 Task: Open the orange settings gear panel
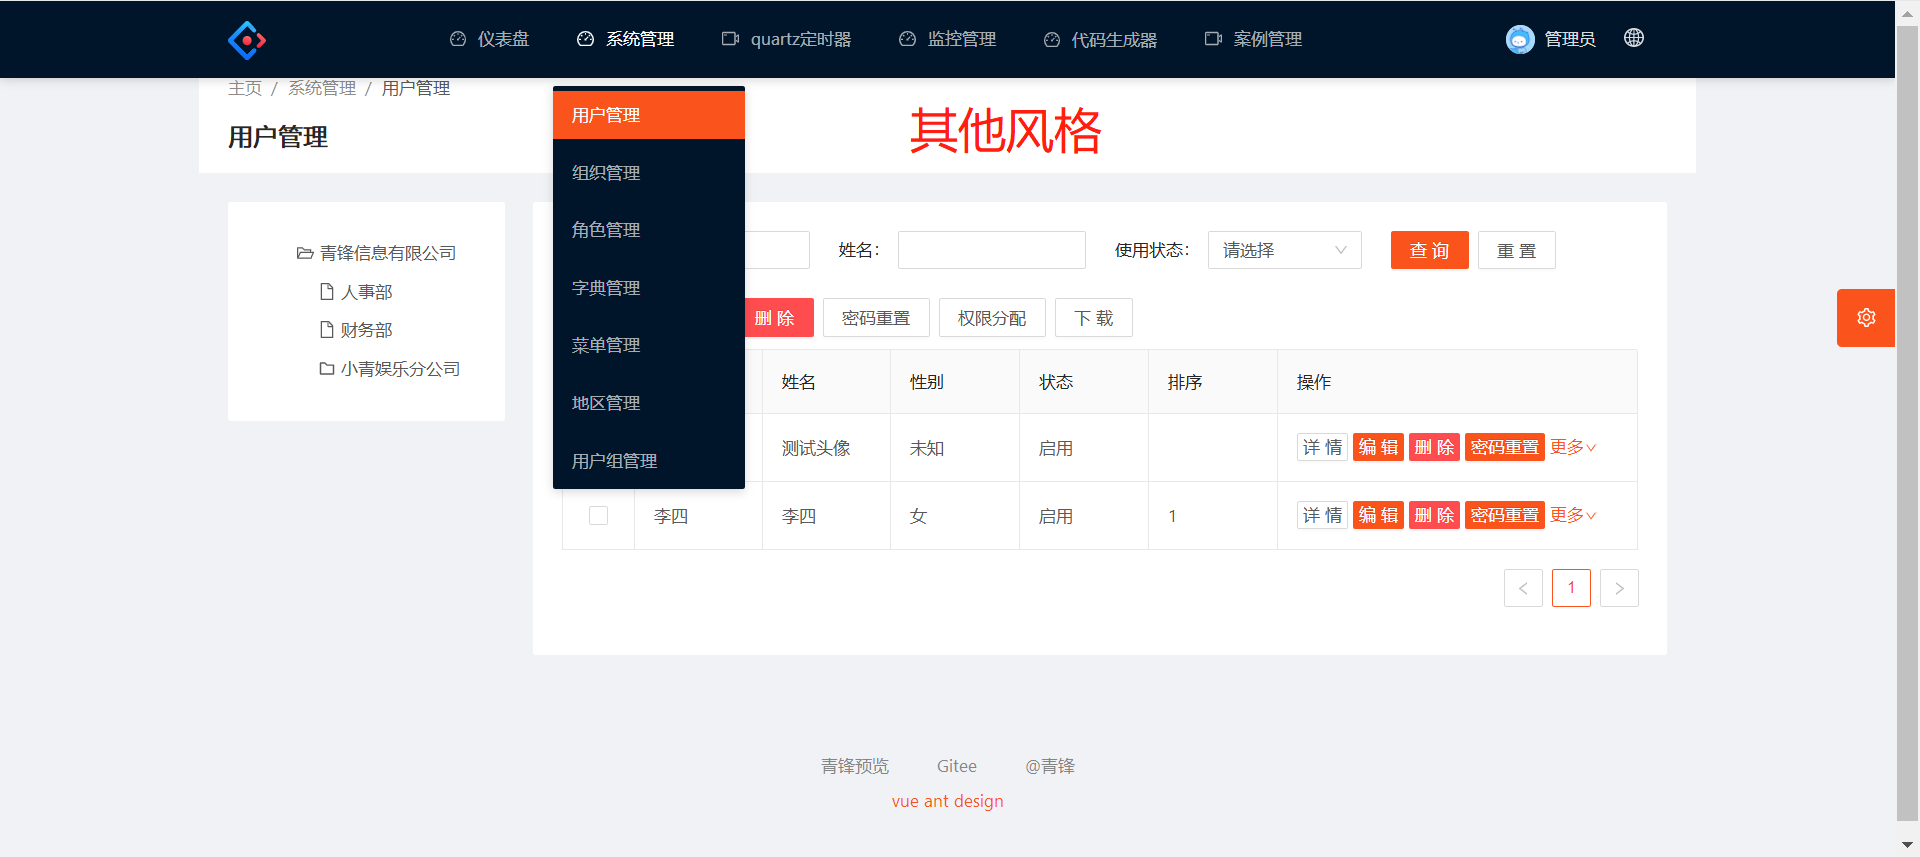click(1866, 318)
